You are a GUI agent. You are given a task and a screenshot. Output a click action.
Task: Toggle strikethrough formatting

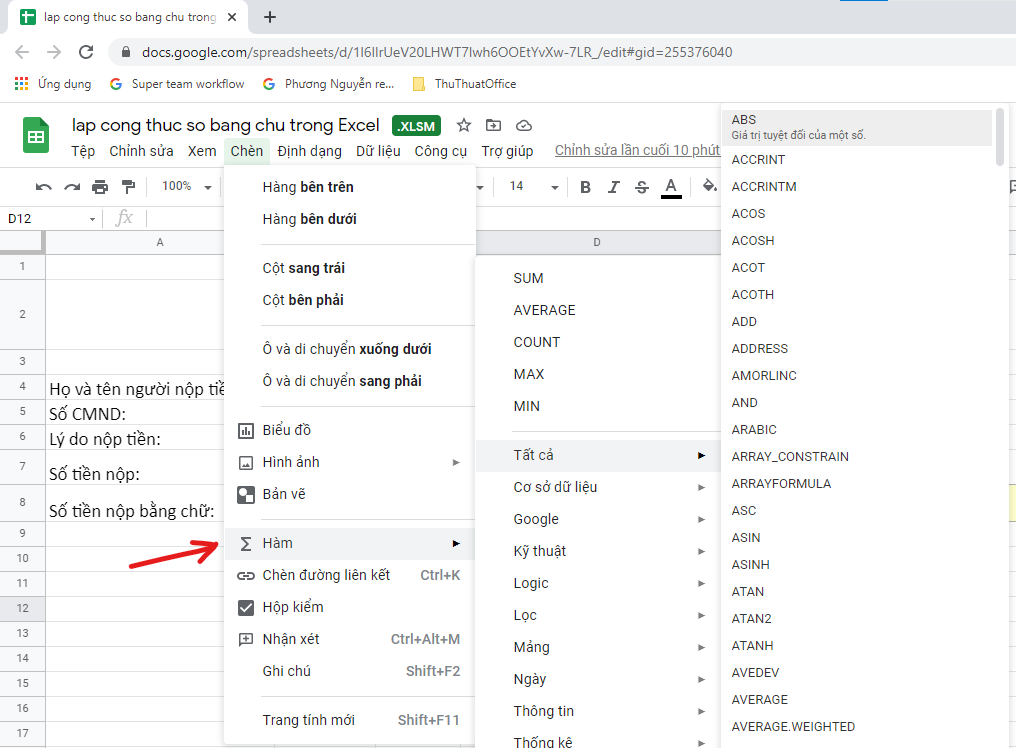pos(641,186)
